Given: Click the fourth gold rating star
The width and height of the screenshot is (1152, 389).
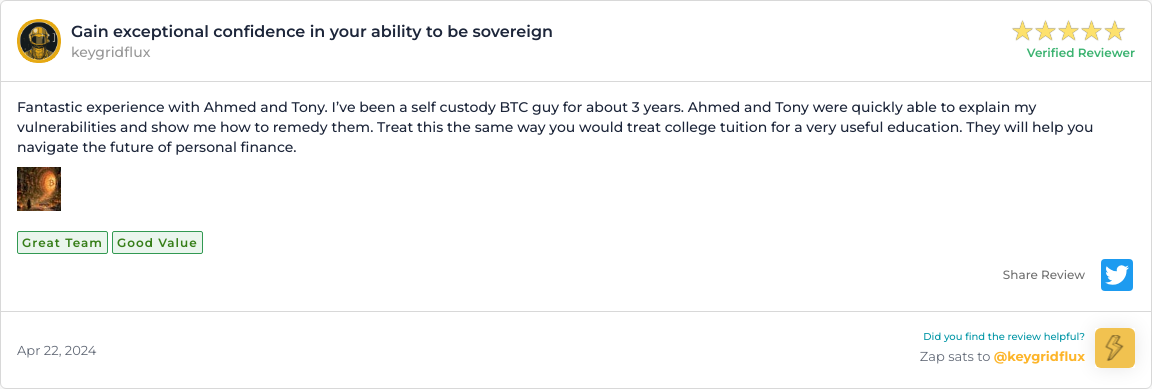Looking at the screenshot, I should coord(1092,31).
